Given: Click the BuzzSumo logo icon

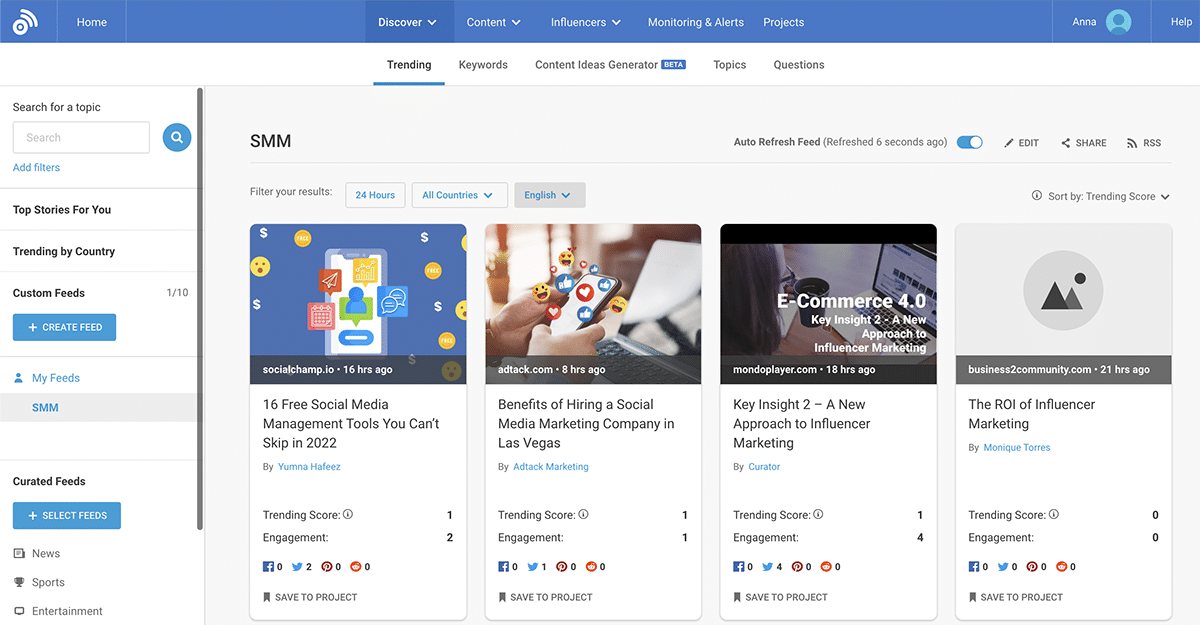Looking at the screenshot, I should point(26,22).
